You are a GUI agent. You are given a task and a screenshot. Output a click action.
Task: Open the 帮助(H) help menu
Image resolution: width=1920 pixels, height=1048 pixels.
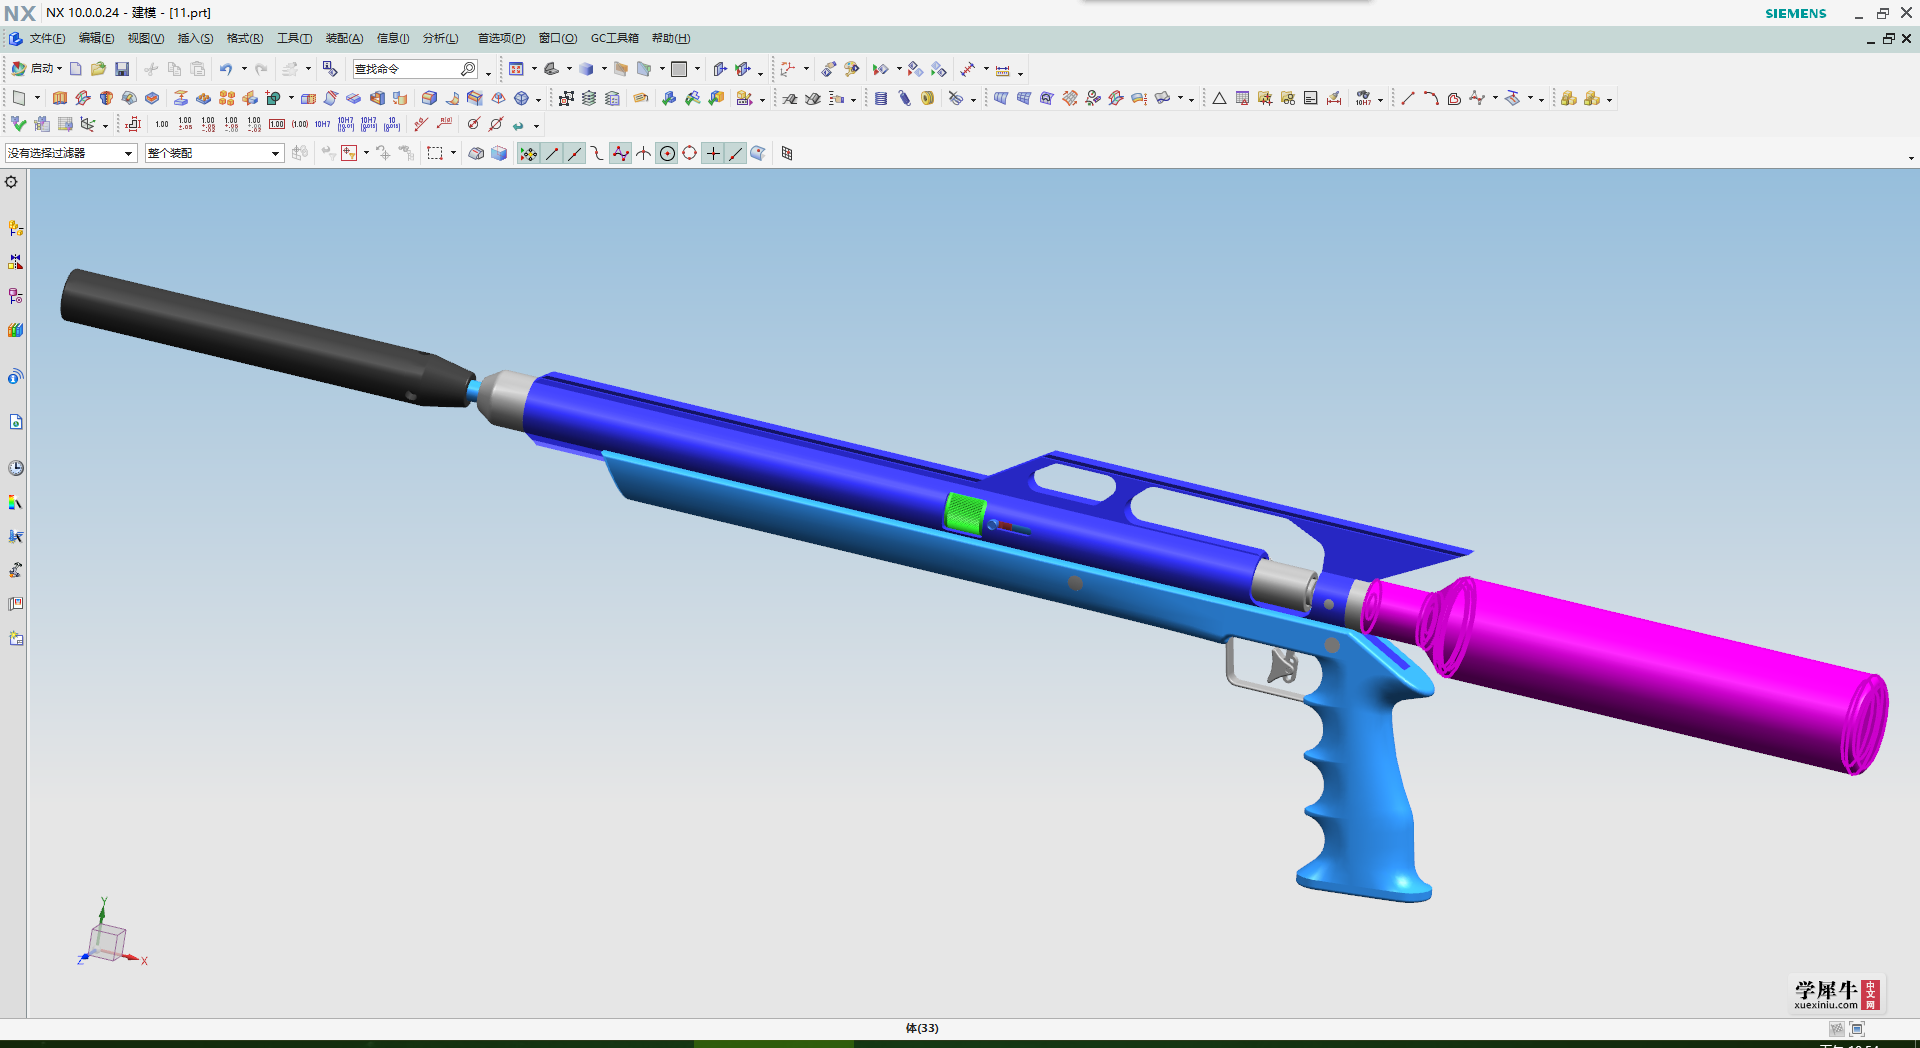(x=670, y=38)
